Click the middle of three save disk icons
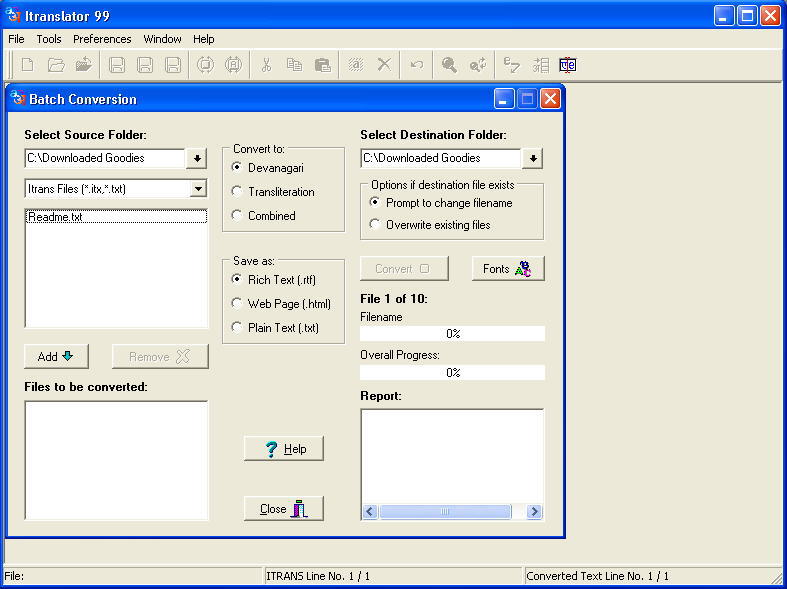This screenshot has width=787, height=589. (x=145, y=65)
